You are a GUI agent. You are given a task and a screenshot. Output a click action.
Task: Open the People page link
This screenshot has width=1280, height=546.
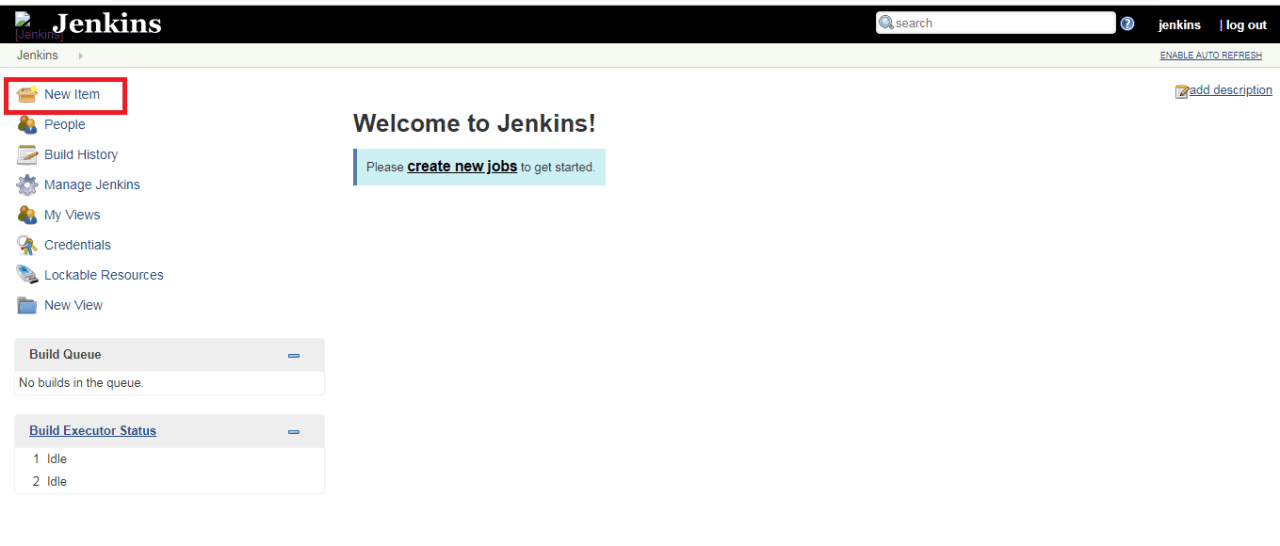(x=64, y=124)
